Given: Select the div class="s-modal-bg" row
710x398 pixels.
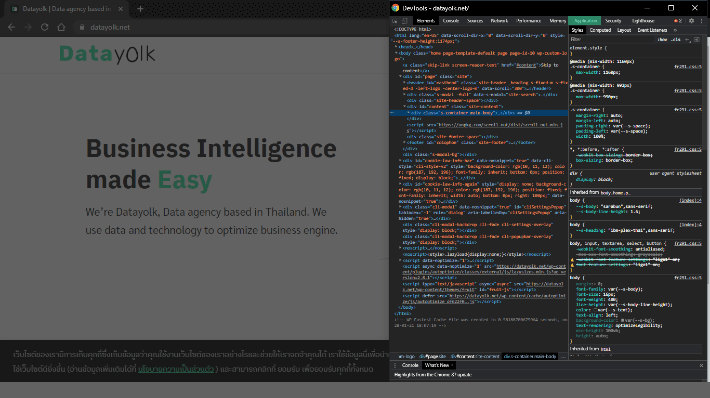Looking at the screenshot, I should (439, 154).
